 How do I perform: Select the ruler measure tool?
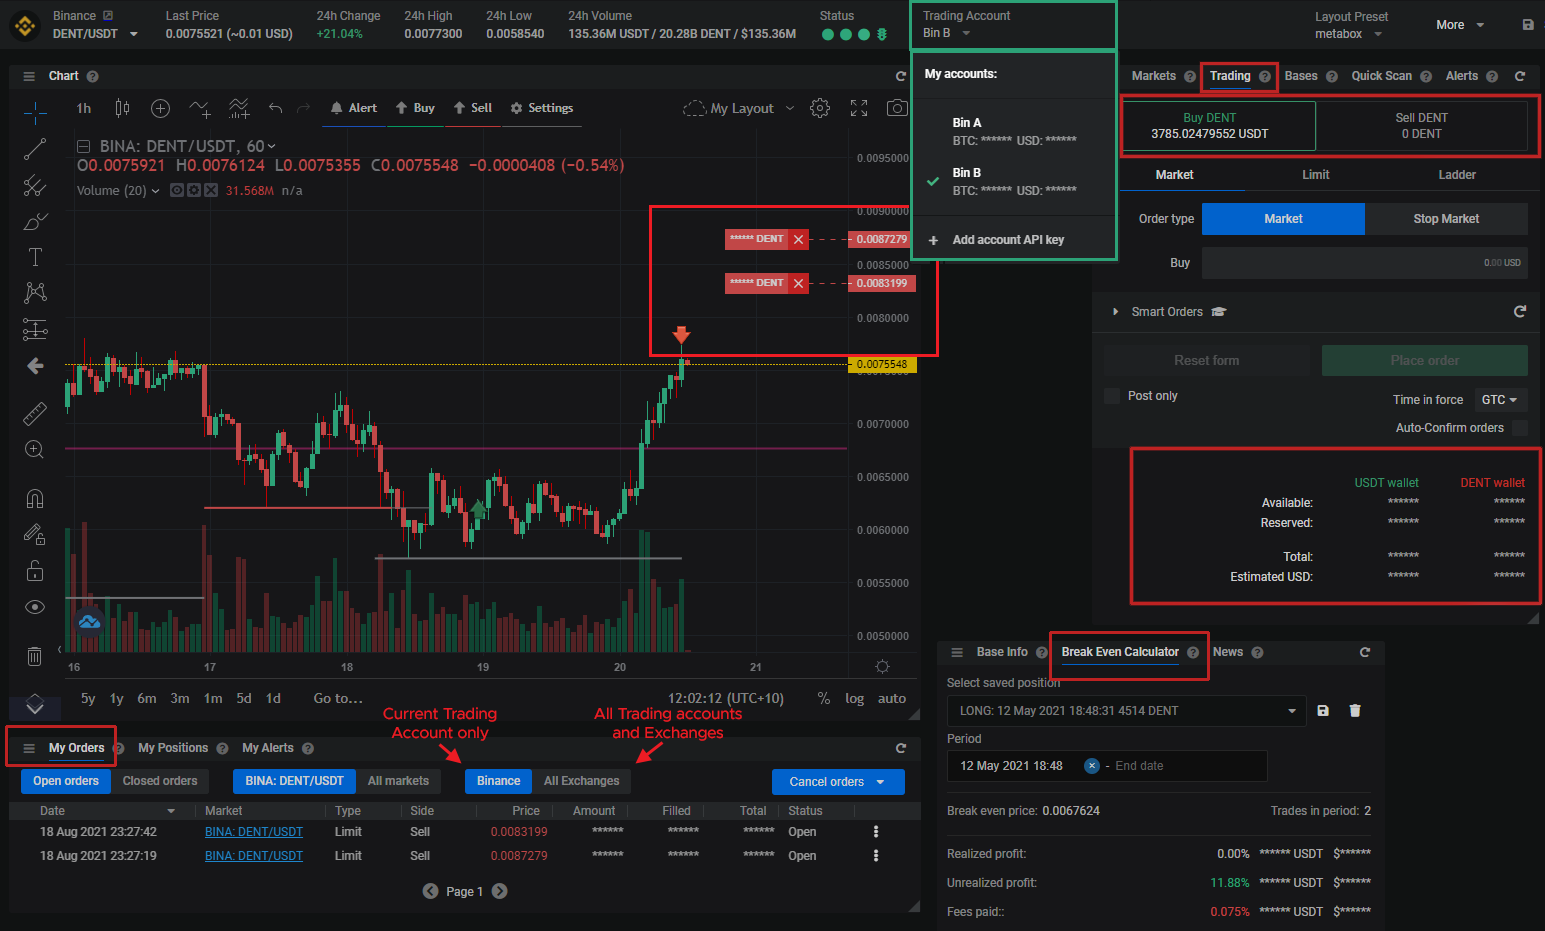[35, 413]
